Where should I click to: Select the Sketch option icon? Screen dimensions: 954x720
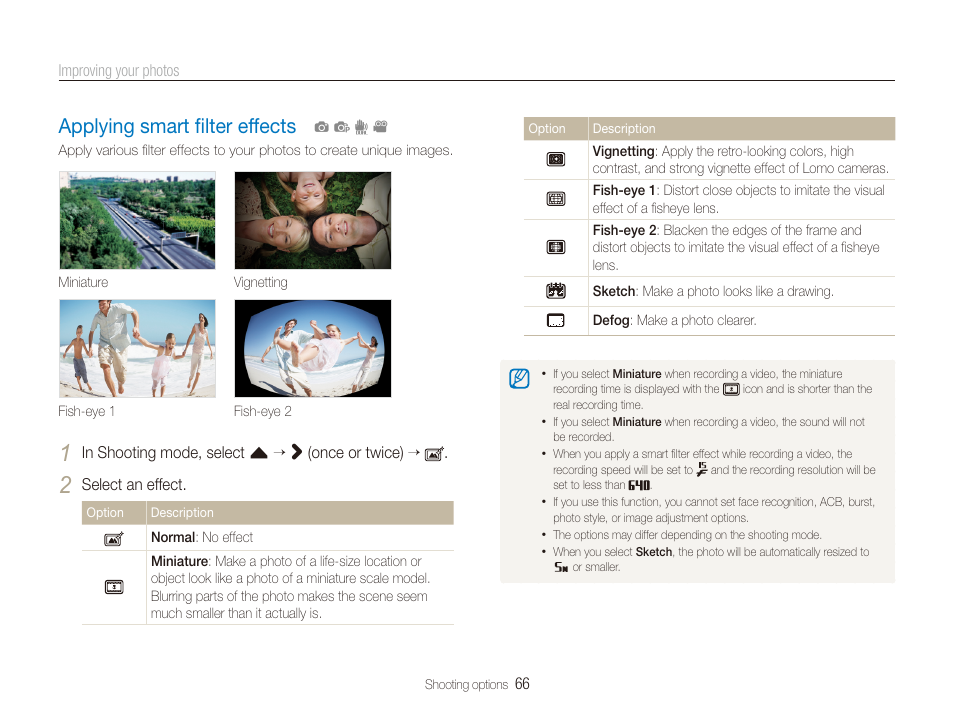pyautogui.click(x=555, y=291)
